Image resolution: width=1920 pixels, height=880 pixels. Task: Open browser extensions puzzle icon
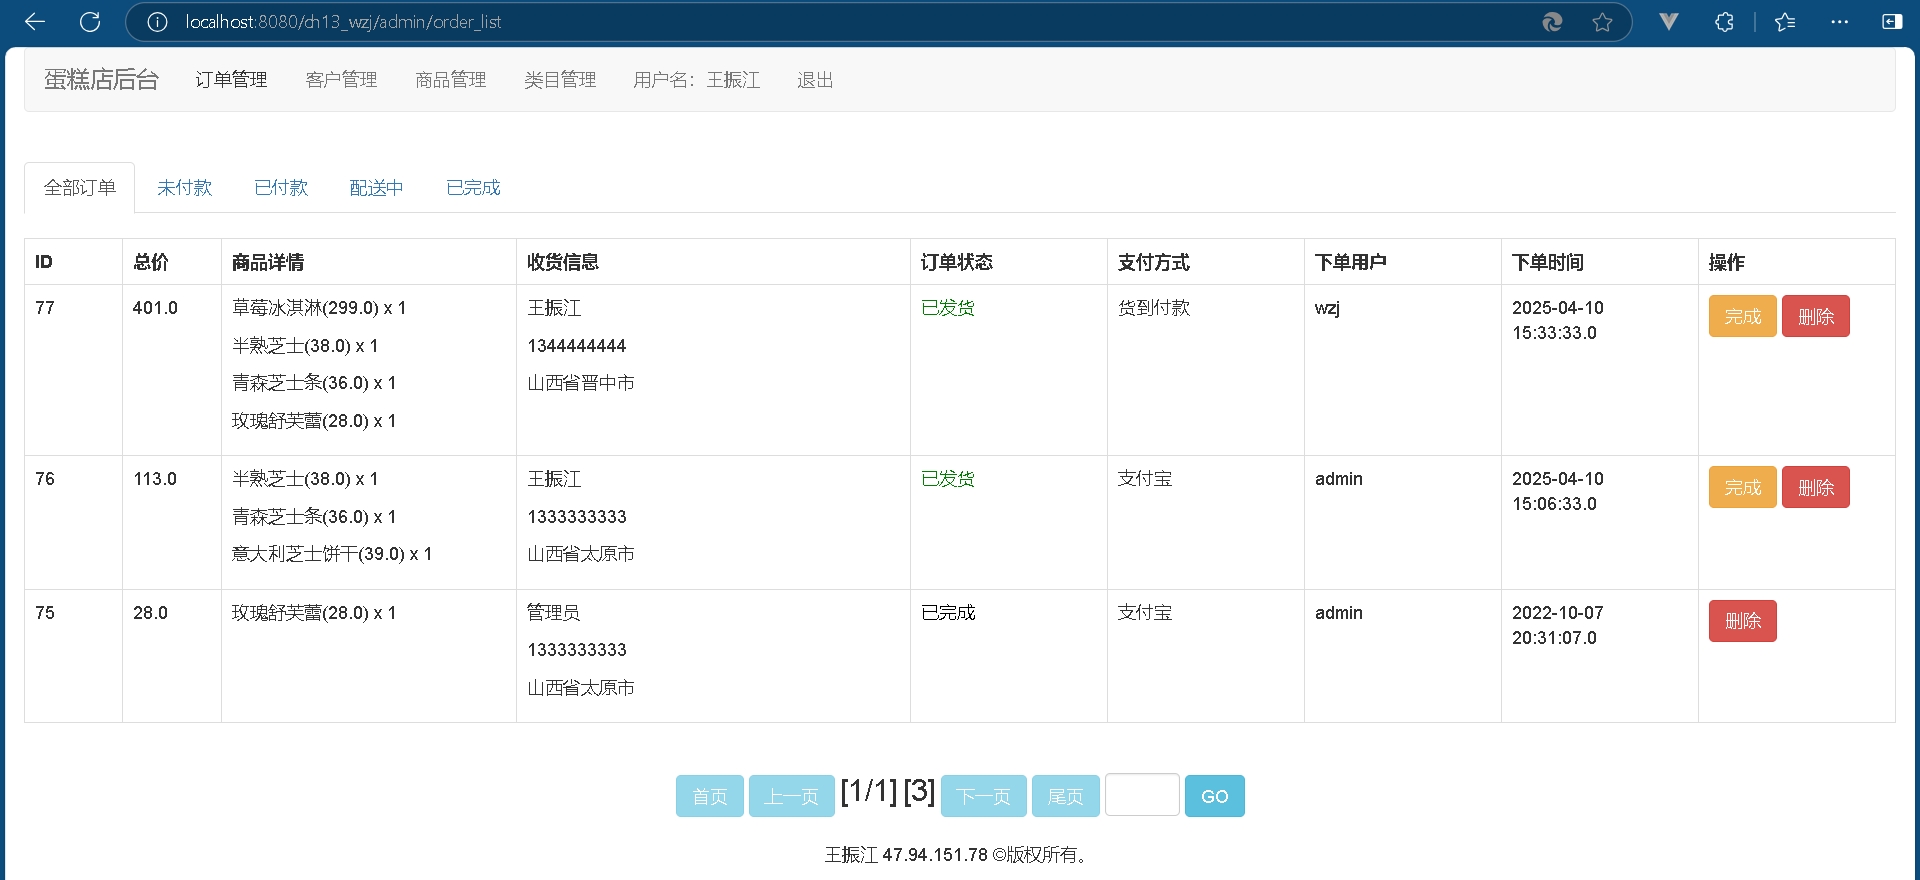(1724, 22)
